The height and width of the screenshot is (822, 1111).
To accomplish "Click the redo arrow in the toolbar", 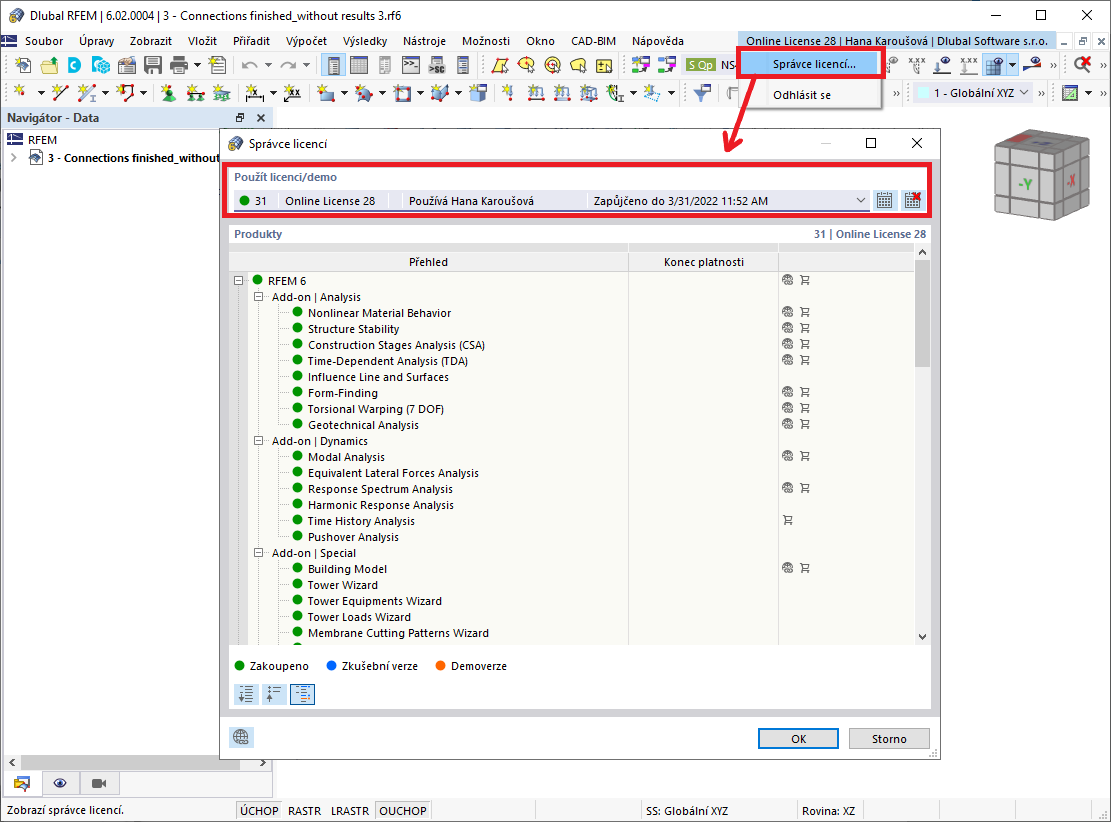I will 288,66.
